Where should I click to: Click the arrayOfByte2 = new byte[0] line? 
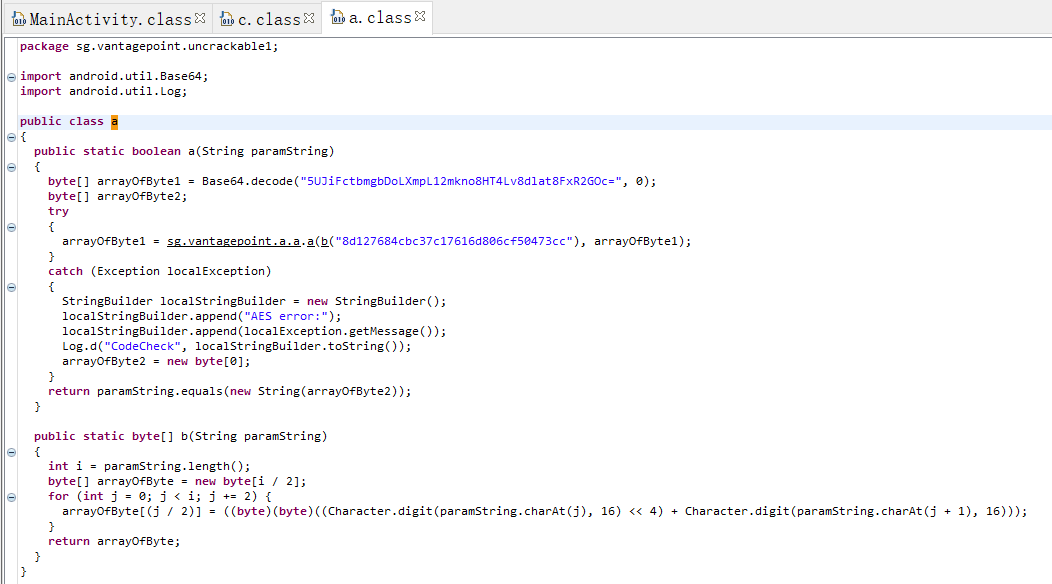click(x=156, y=361)
